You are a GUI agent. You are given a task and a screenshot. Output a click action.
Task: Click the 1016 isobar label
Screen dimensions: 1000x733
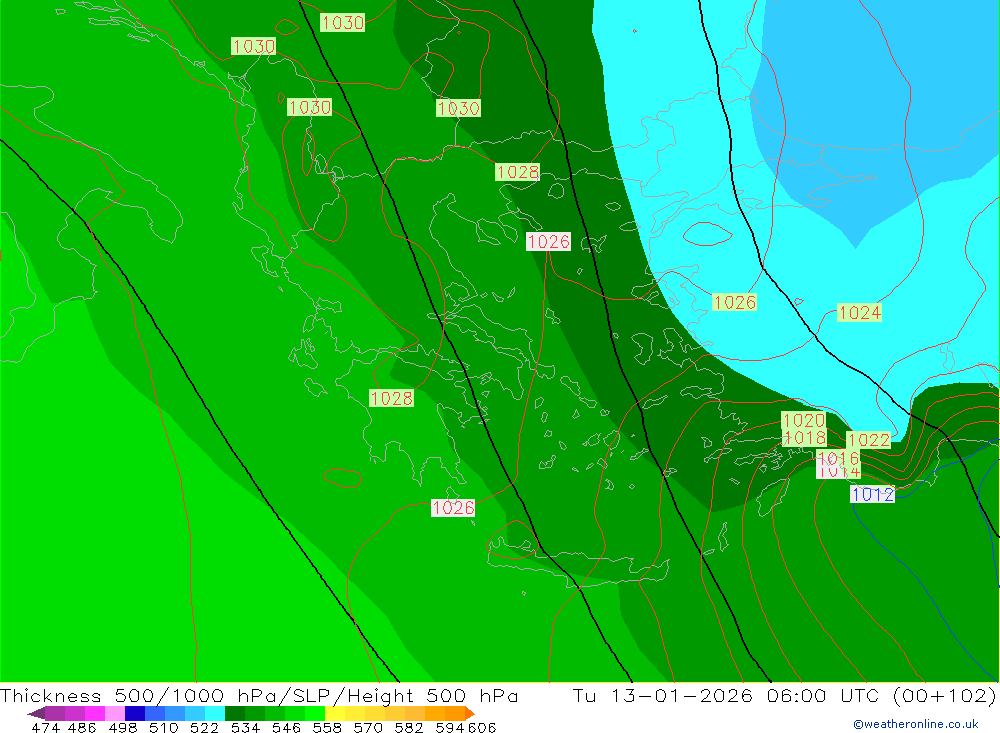tap(839, 457)
